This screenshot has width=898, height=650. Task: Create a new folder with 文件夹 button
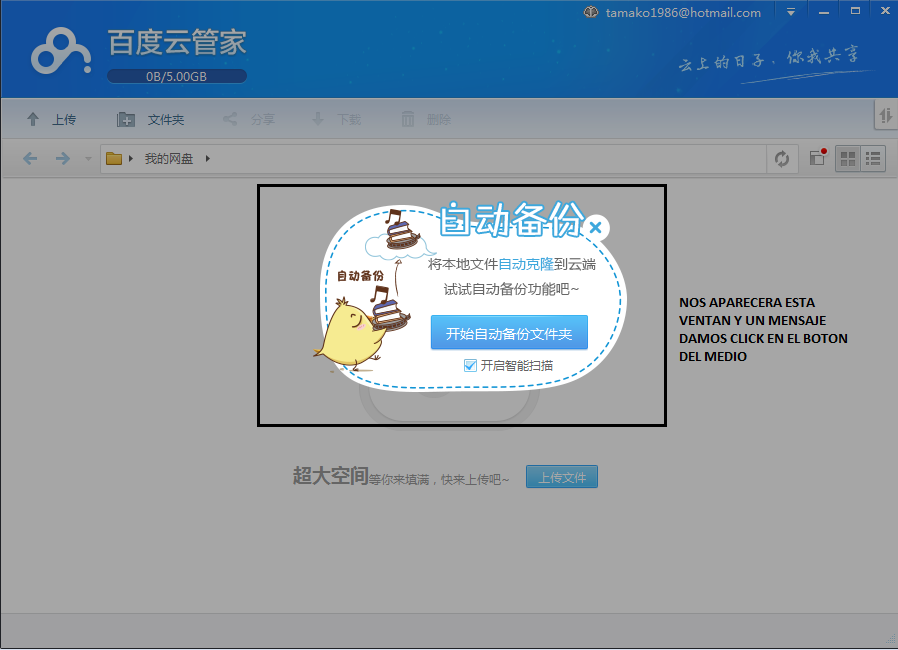pyautogui.click(x=151, y=120)
